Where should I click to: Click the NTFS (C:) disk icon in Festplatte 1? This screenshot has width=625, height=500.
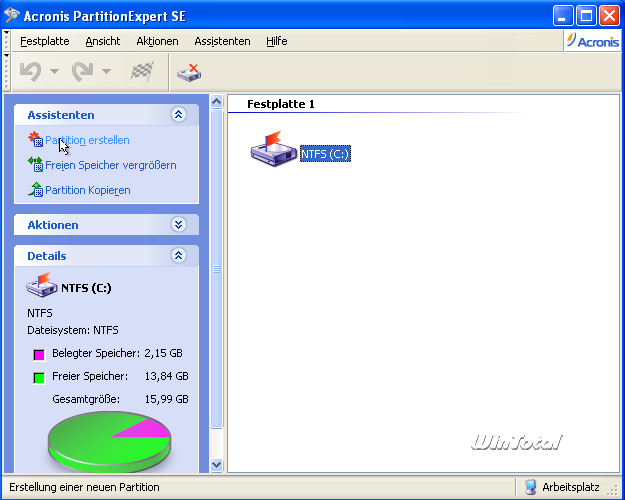[274, 149]
